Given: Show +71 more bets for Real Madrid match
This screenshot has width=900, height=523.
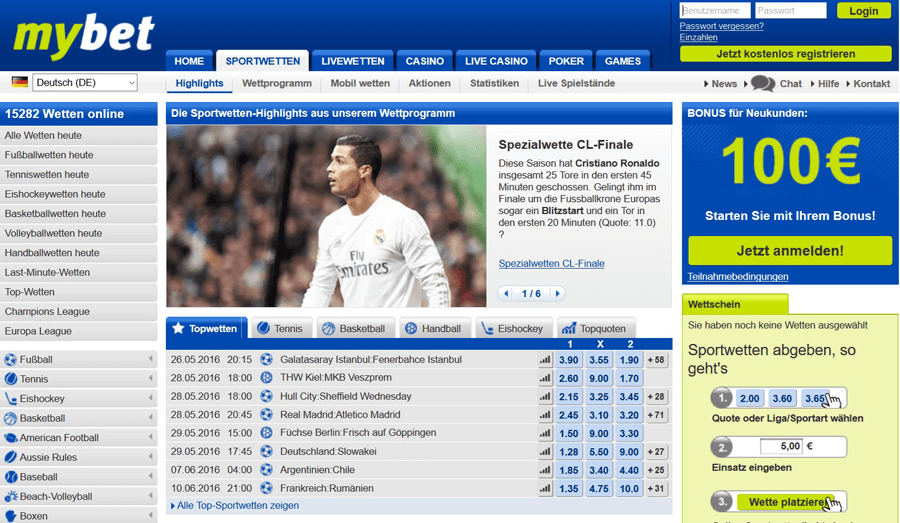Looking at the screenshot, I should [x=656, y=415].
